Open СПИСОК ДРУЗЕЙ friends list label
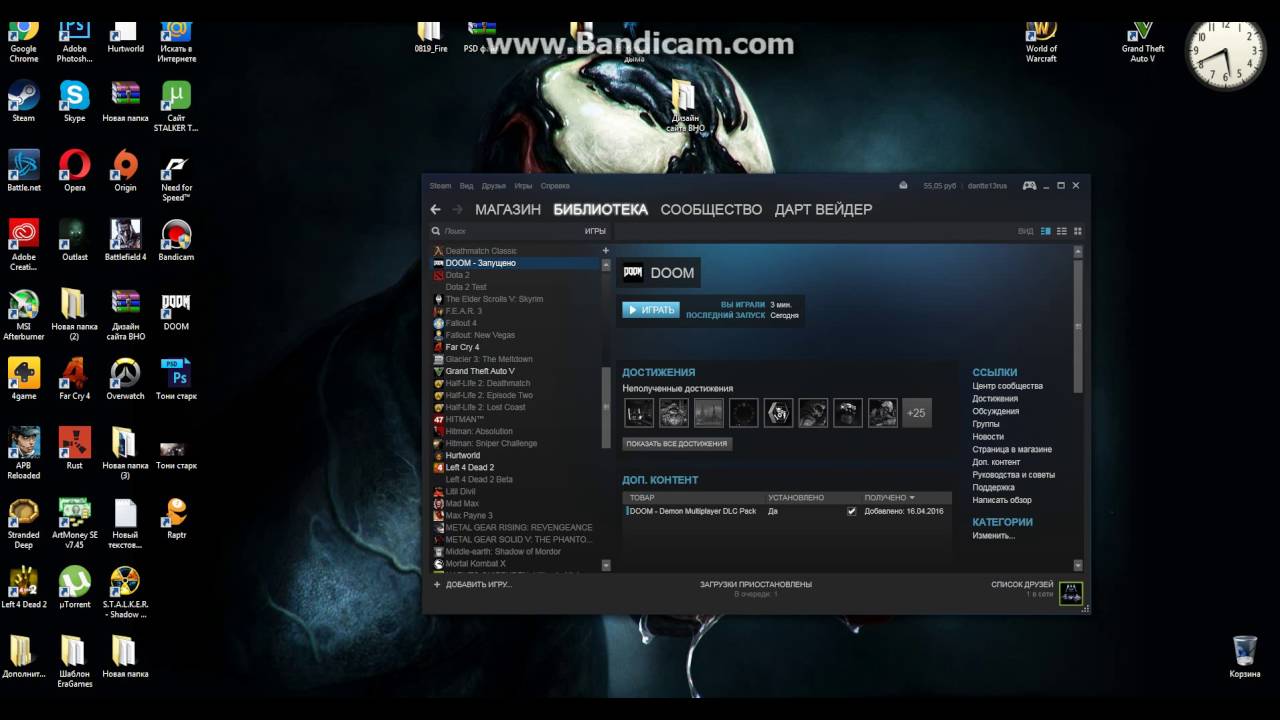The image size is (1280, 720). [x=1022, y=584]
